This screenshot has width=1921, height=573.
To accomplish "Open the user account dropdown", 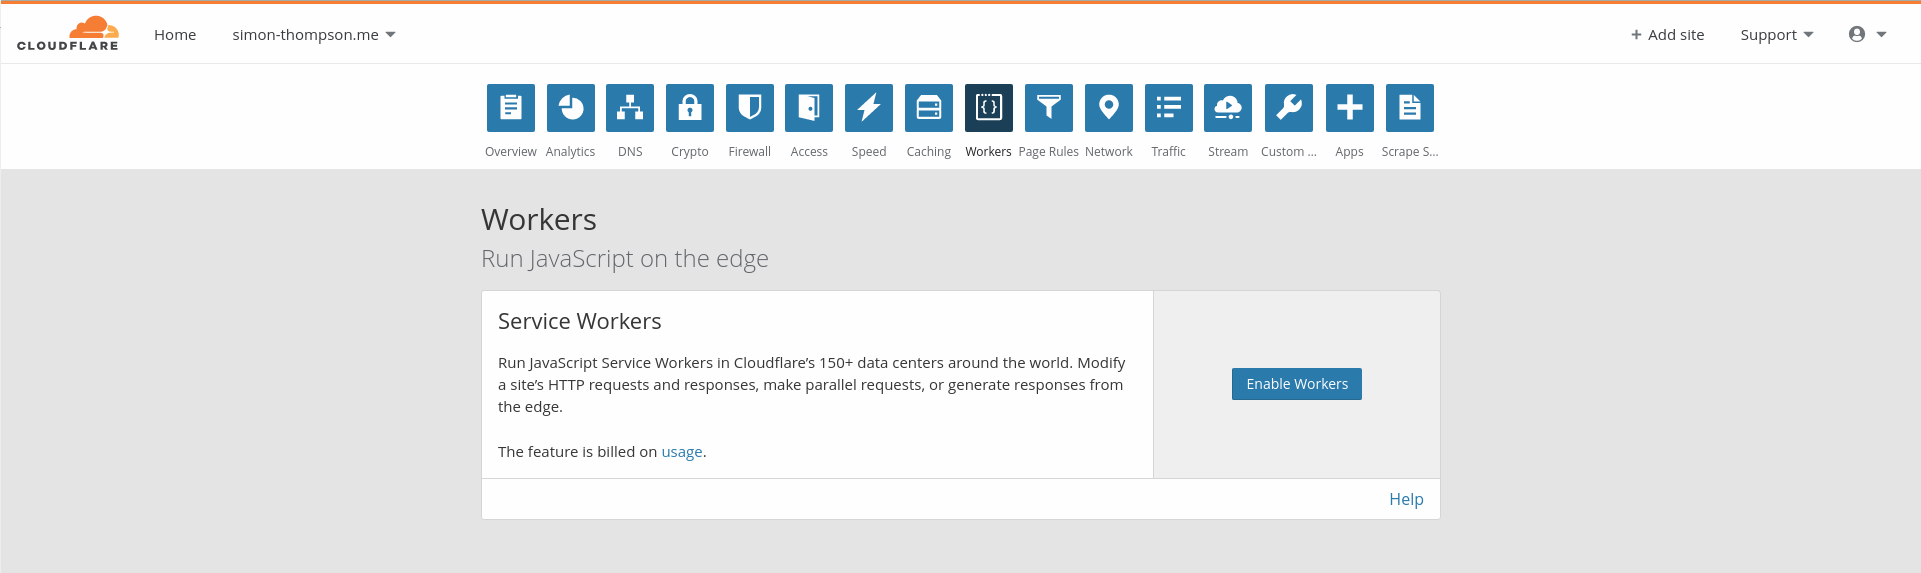I will 1867,34.
